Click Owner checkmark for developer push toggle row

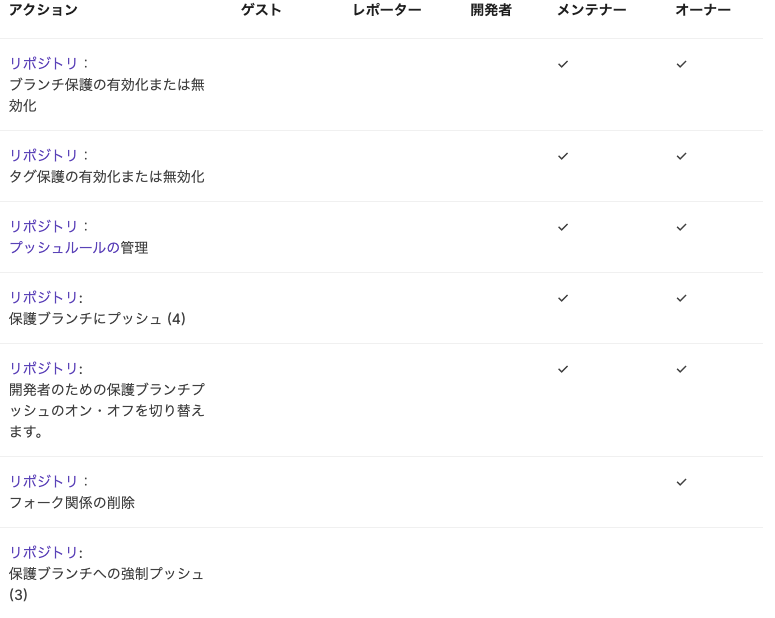tap(681, 369)
